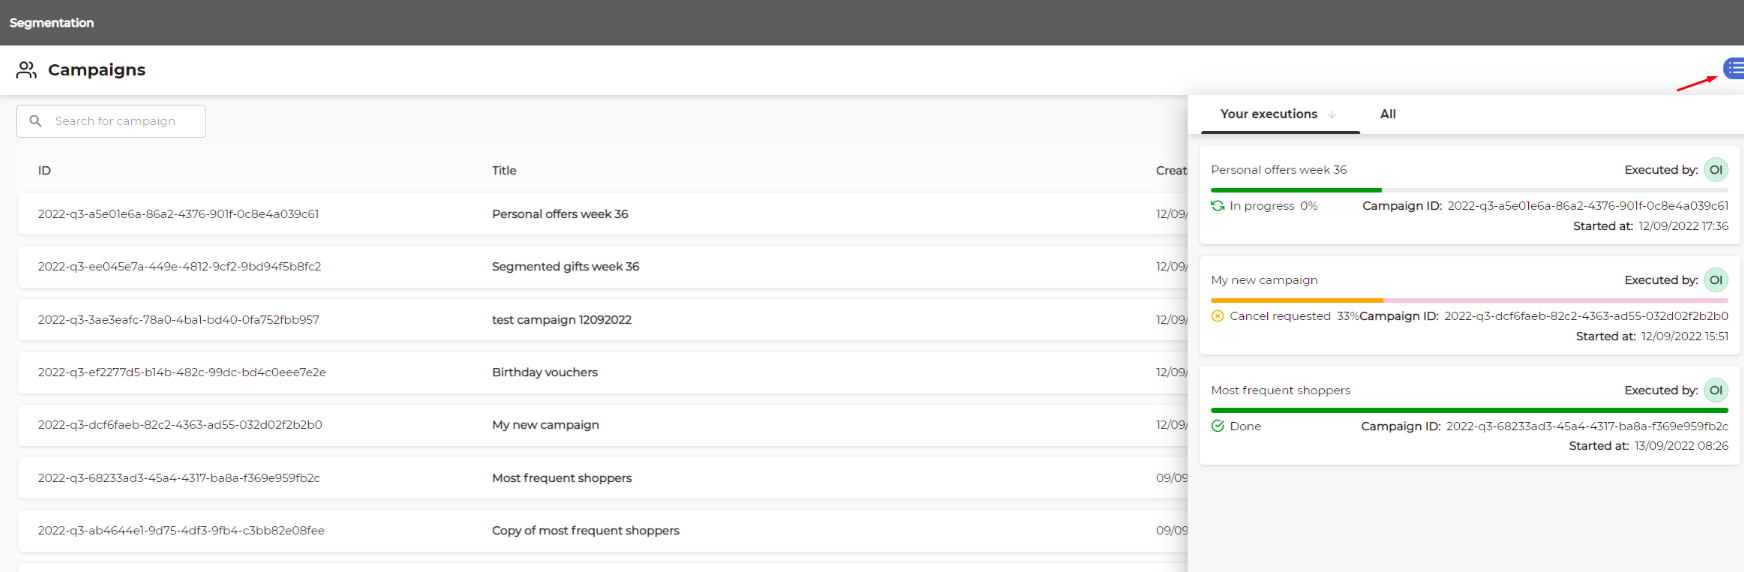Click the In progress refresh icon
Viewport: 1744px width, 572px height.
pyautogui.click(x=1217, y=206)
